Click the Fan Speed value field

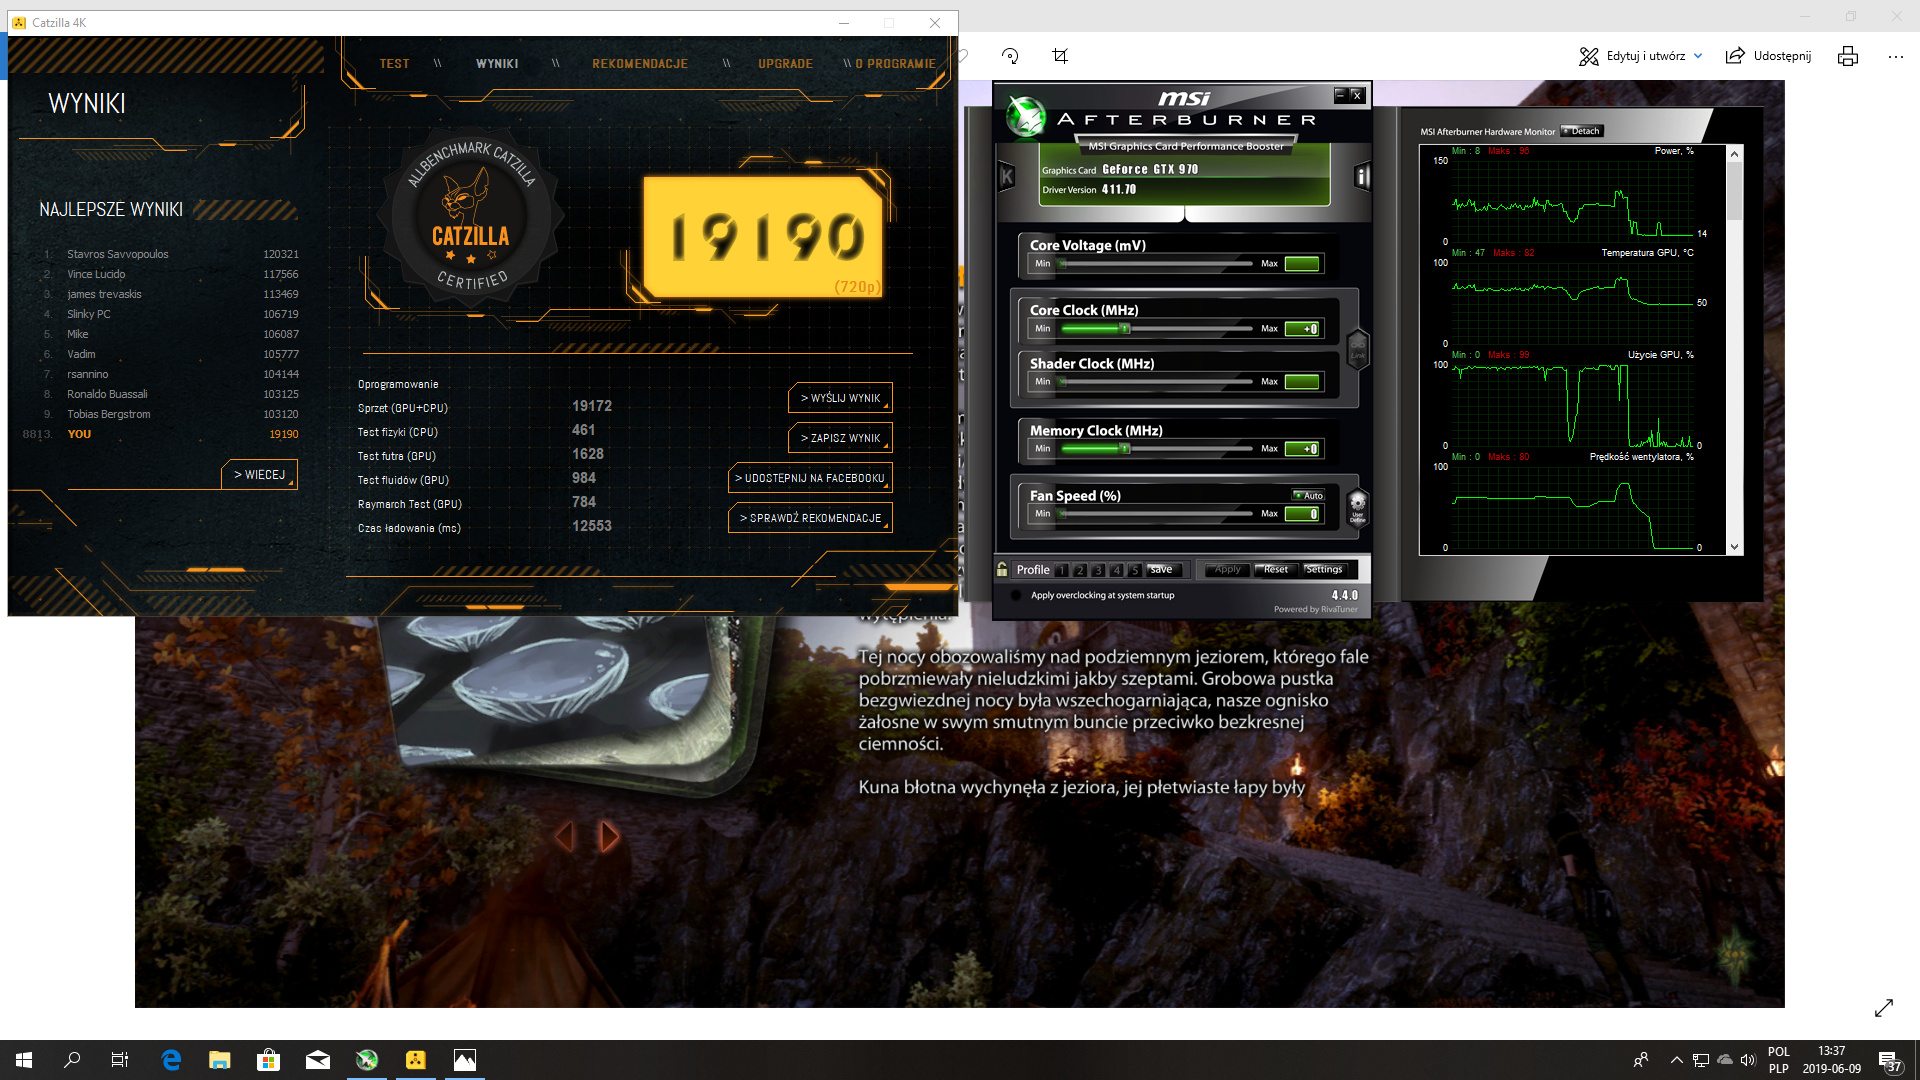(1302, 514)
